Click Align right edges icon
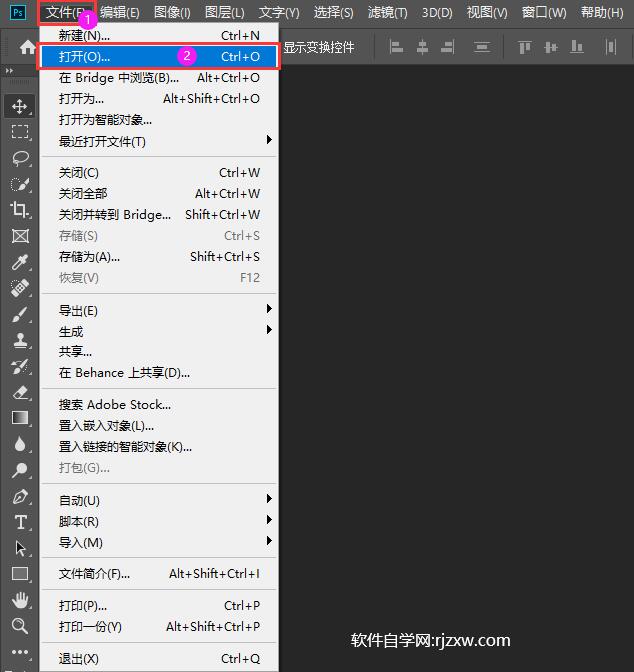The image size is (634, 672). tap(448, 47)
